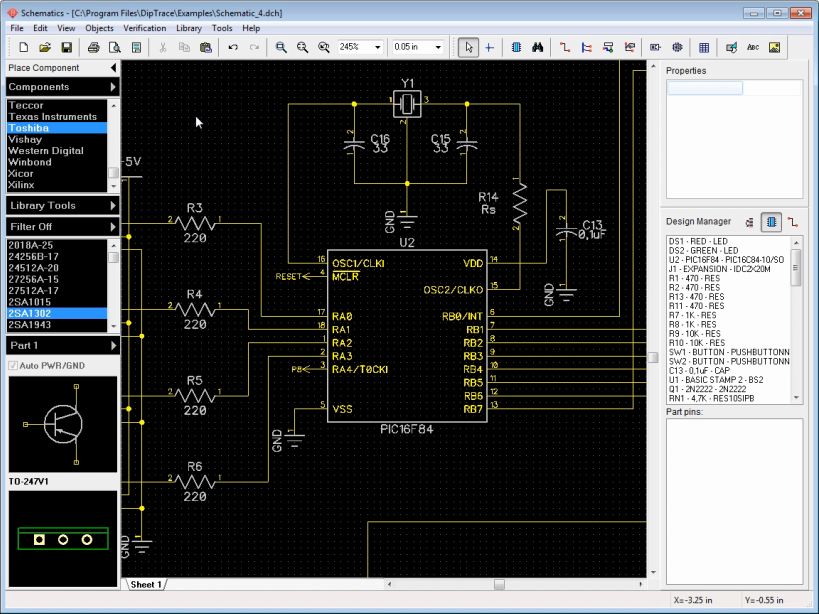Viewport: 819px width, 614px height.
Task: Toggle components view in Design Manager
Action: (771, 222)
